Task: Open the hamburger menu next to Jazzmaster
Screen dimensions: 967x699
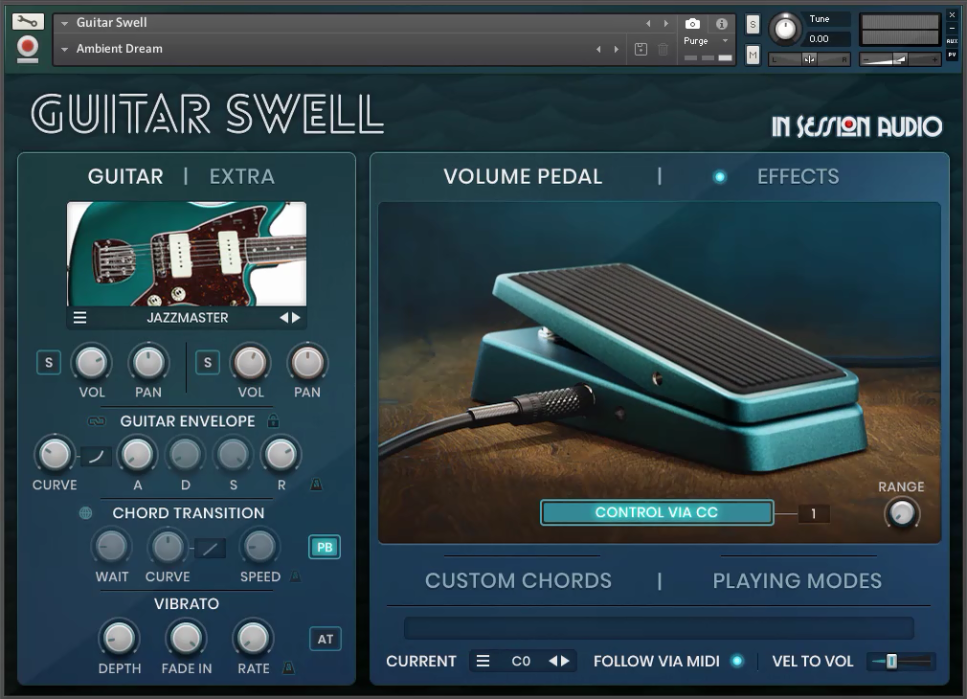Action: (80, 317)
